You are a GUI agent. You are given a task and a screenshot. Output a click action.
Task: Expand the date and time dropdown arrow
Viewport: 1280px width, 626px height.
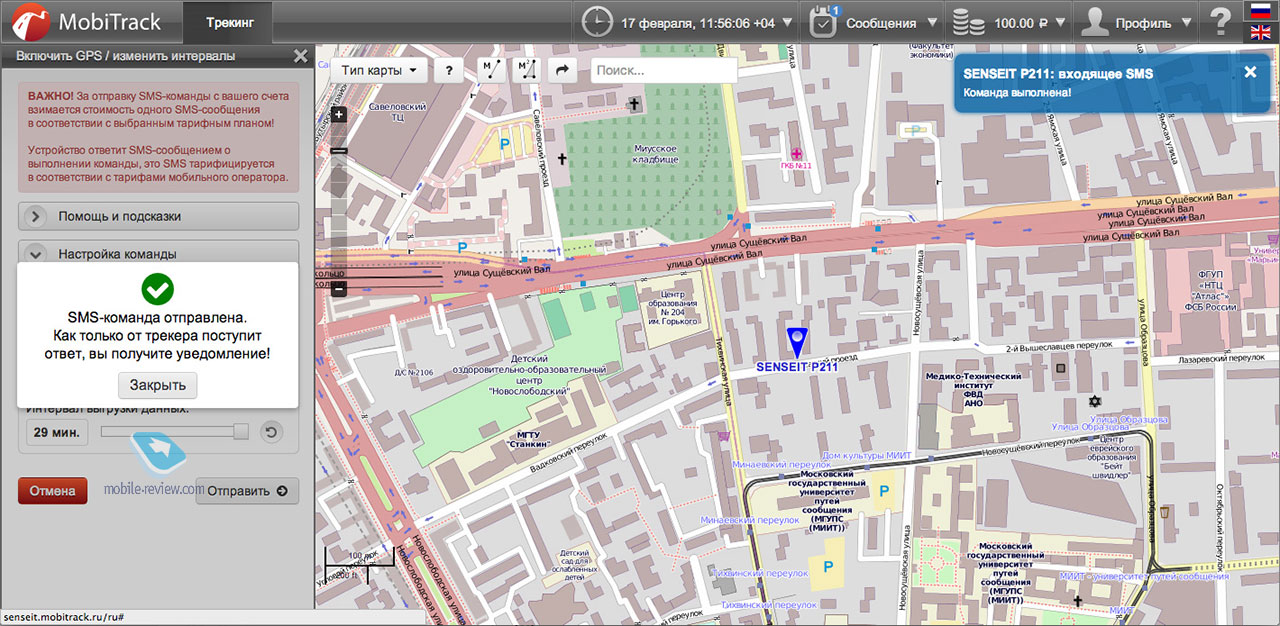coord(788,22)
